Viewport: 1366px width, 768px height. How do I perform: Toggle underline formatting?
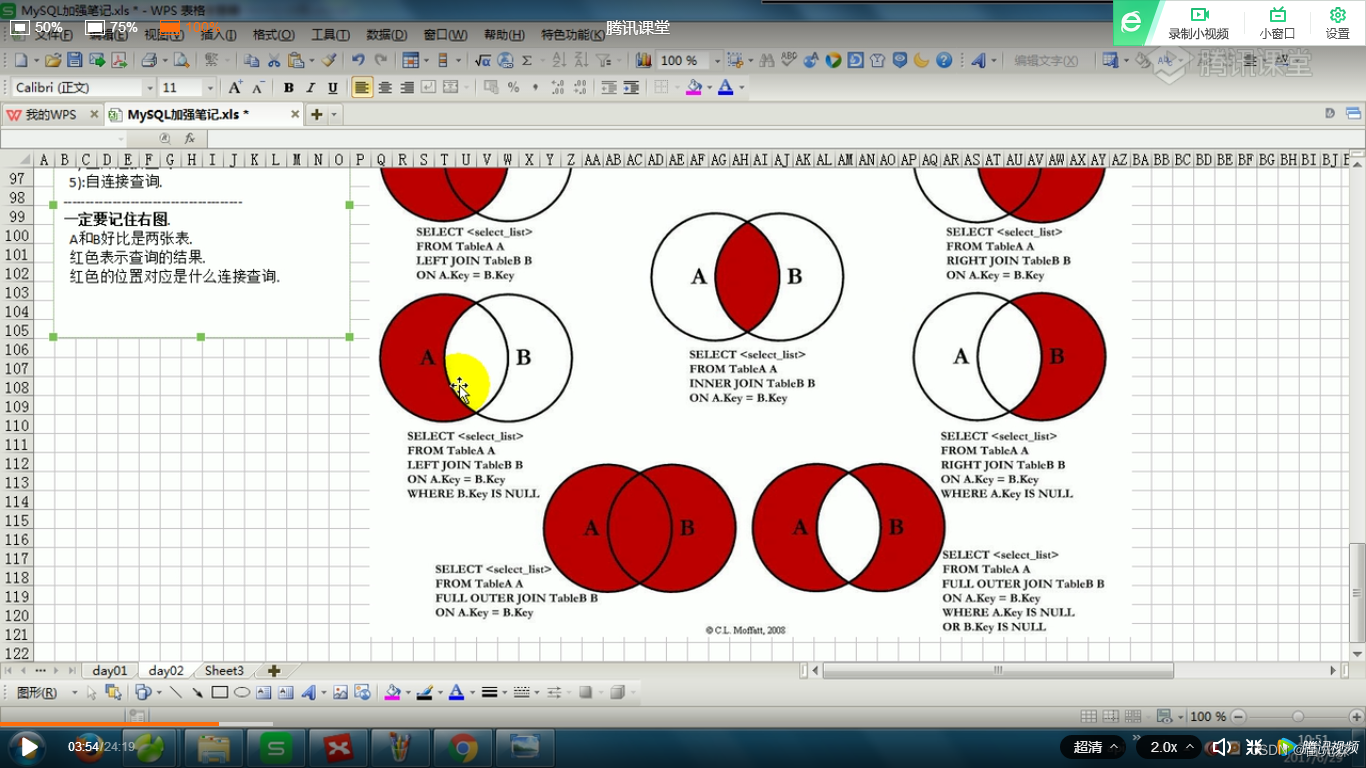point(333,88)
